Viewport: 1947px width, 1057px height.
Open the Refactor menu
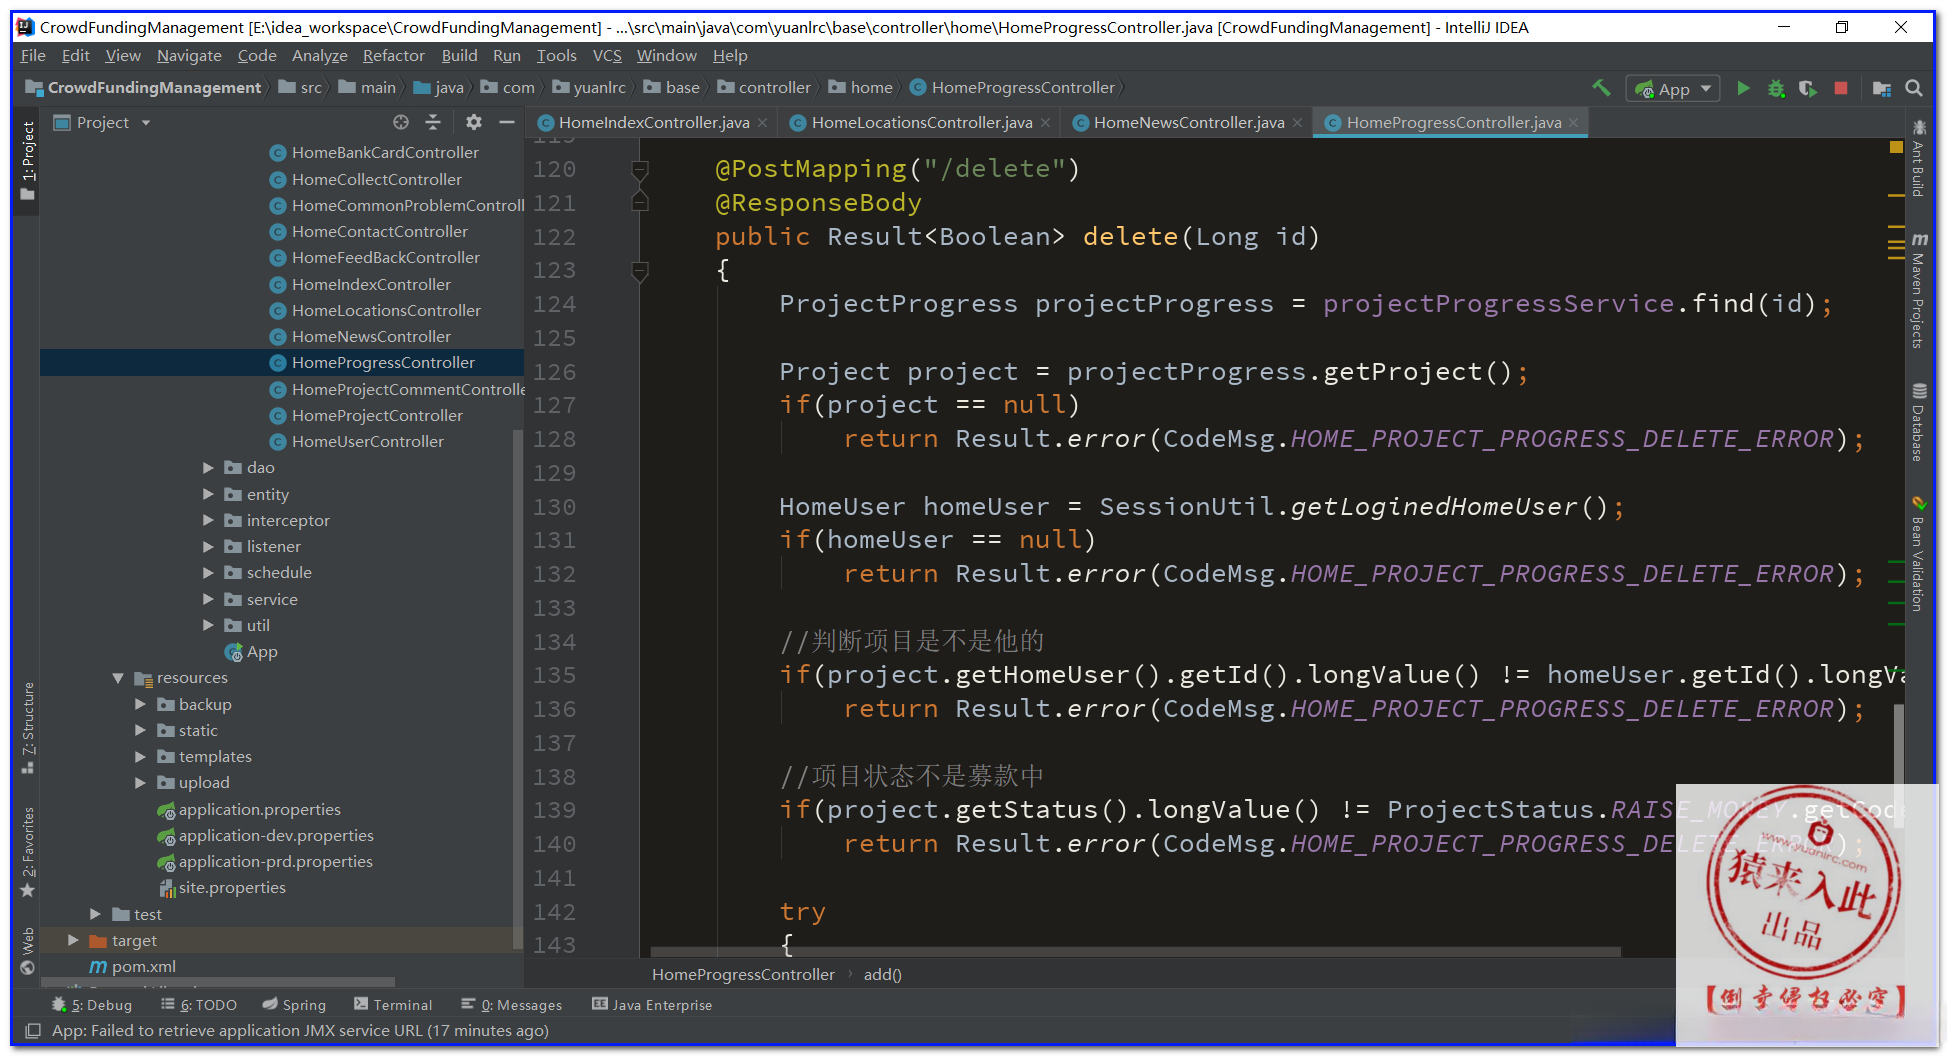(393, 56)
